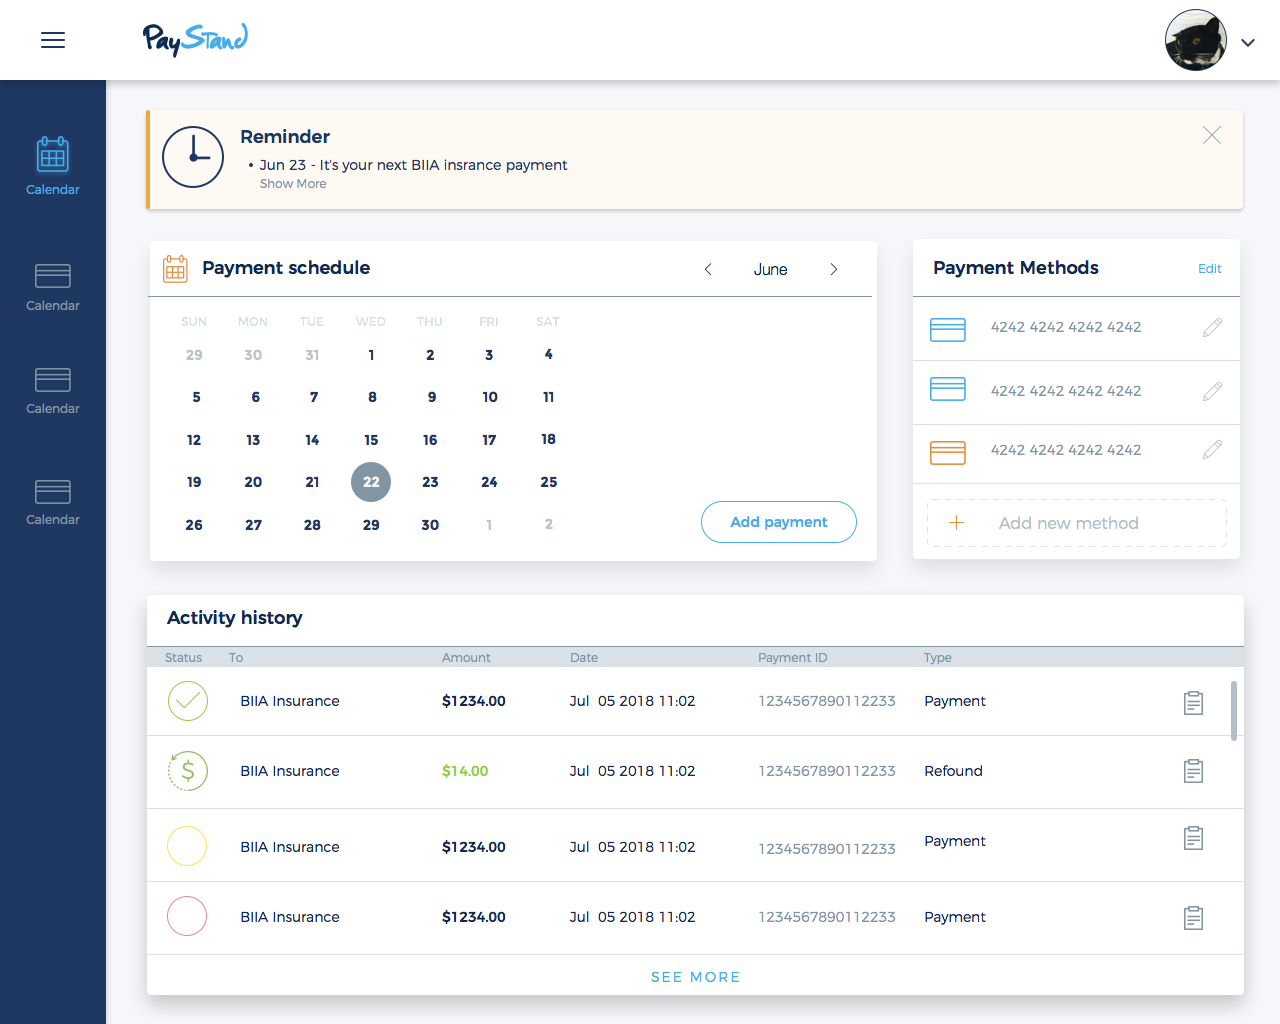1280x1024 pixels.
Task: Go to next month after June
Action: coord(834,269)
